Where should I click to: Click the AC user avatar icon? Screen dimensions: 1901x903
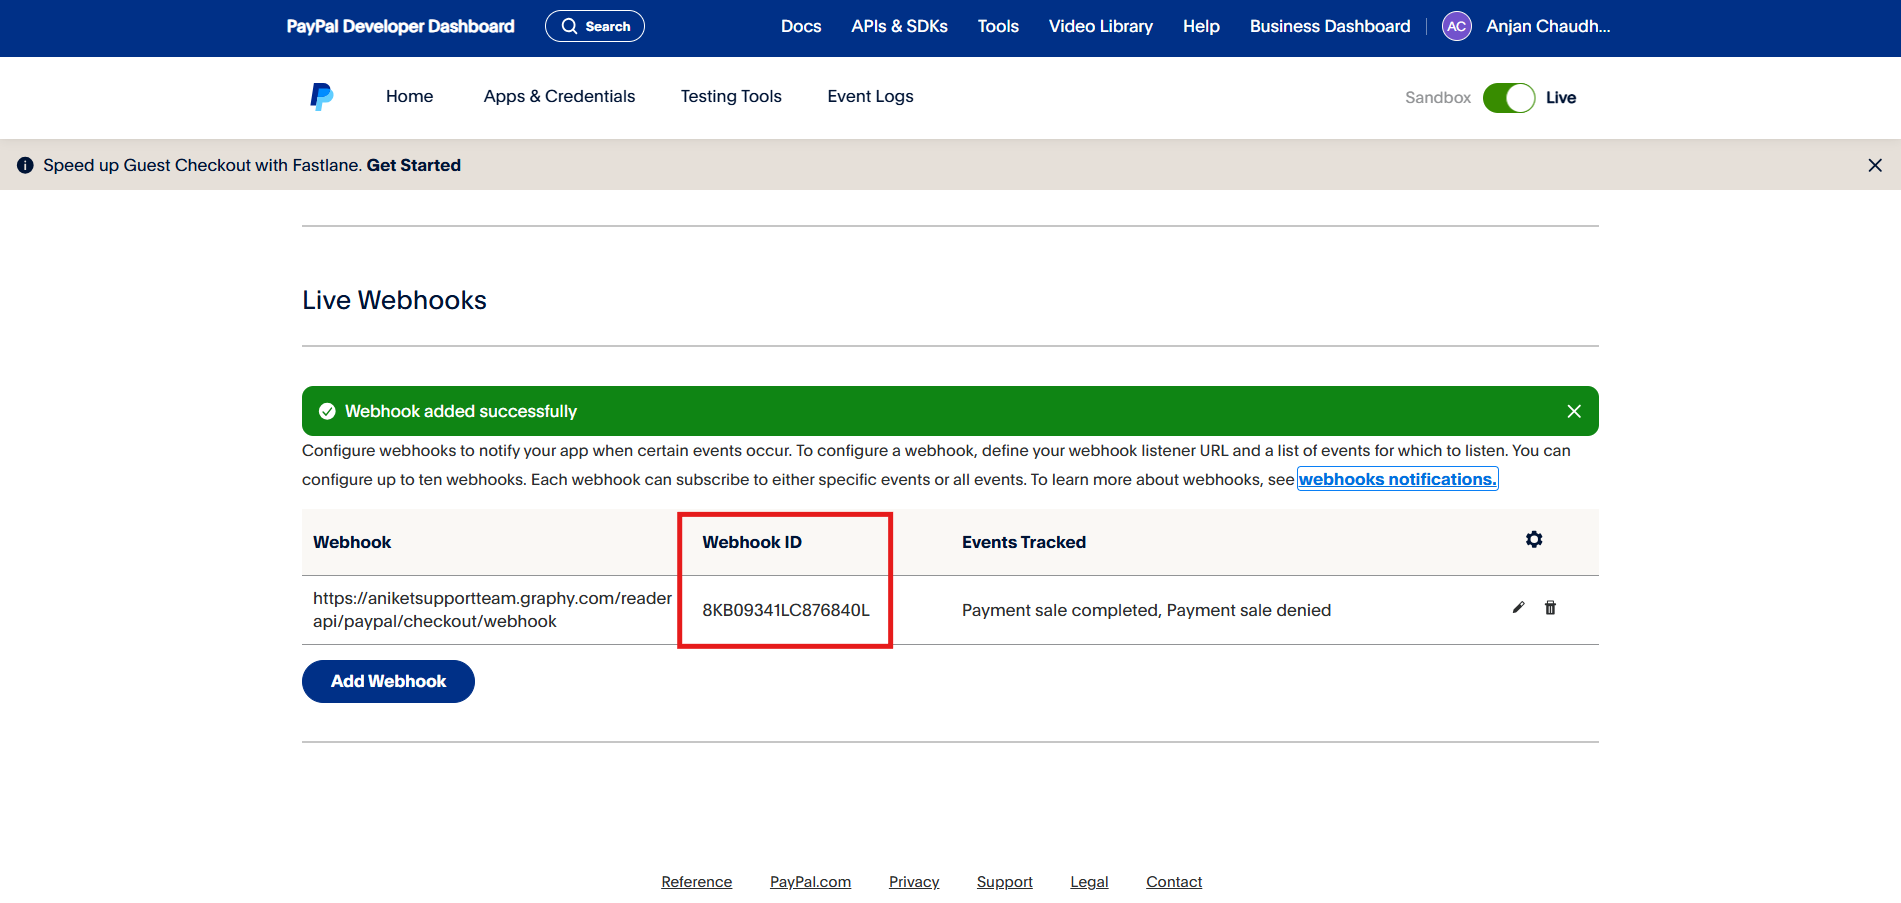click(1456, 27)
